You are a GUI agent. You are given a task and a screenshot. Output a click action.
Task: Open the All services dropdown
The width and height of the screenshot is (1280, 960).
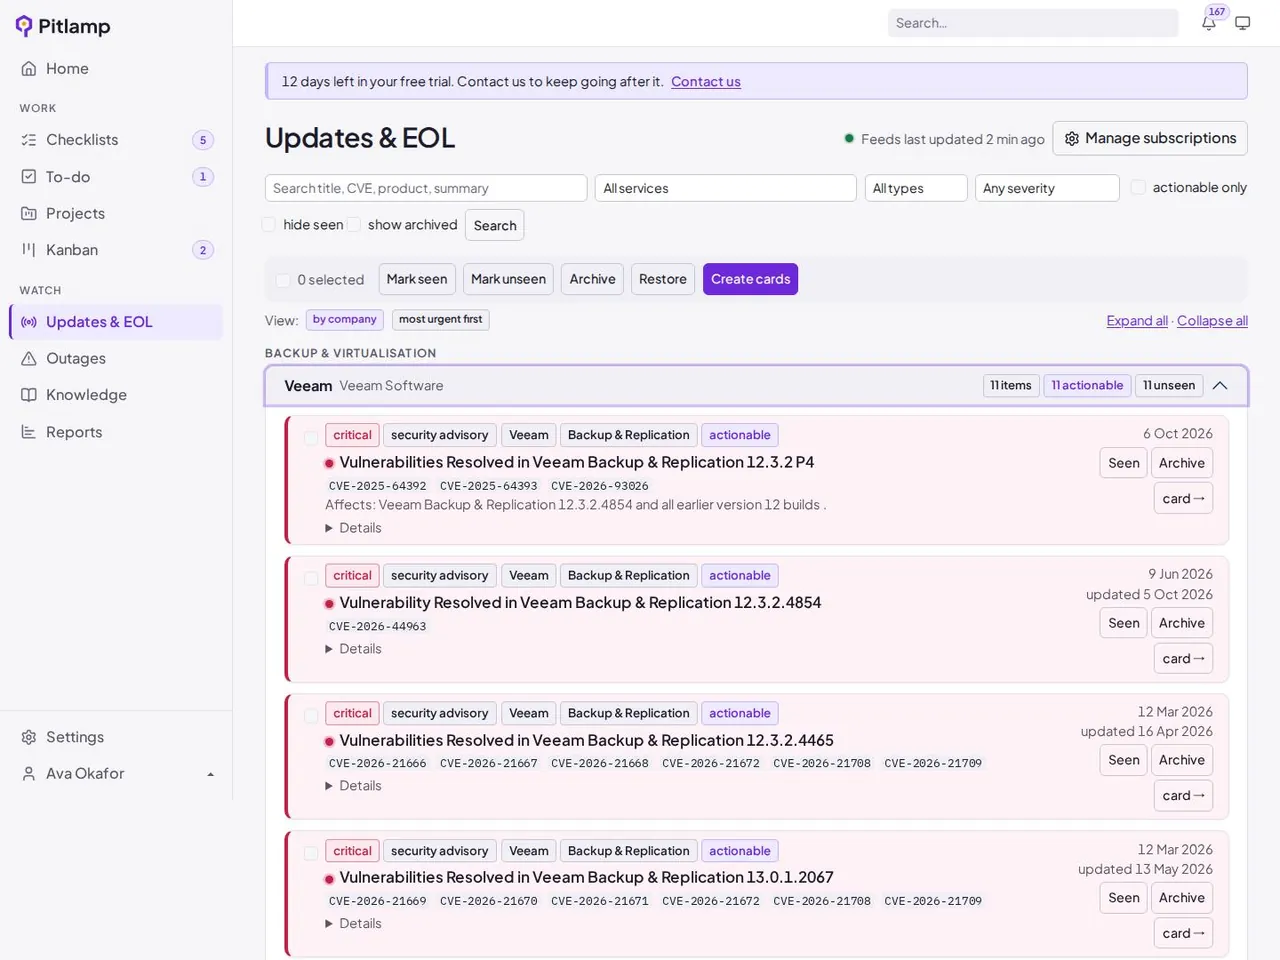click(726, 188)
